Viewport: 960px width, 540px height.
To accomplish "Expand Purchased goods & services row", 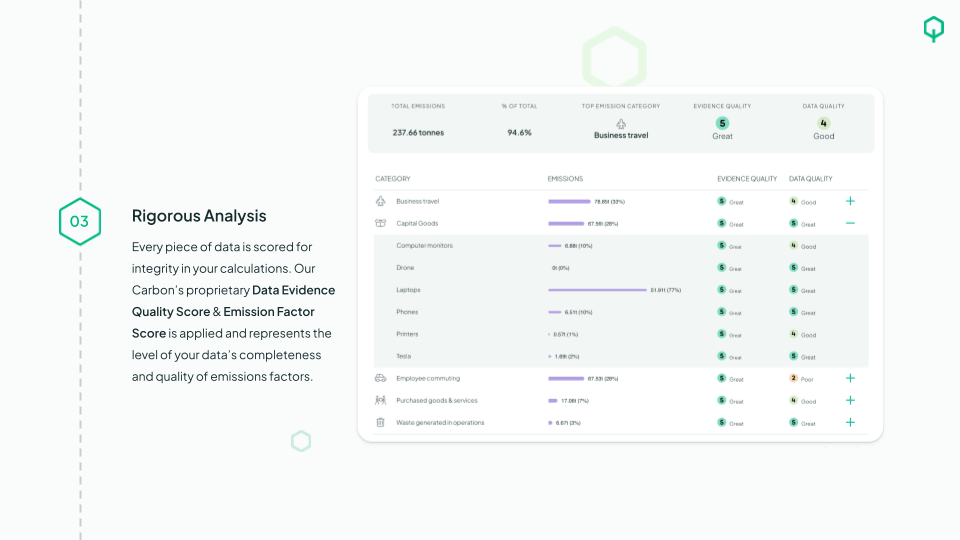I will coord(850,400).
